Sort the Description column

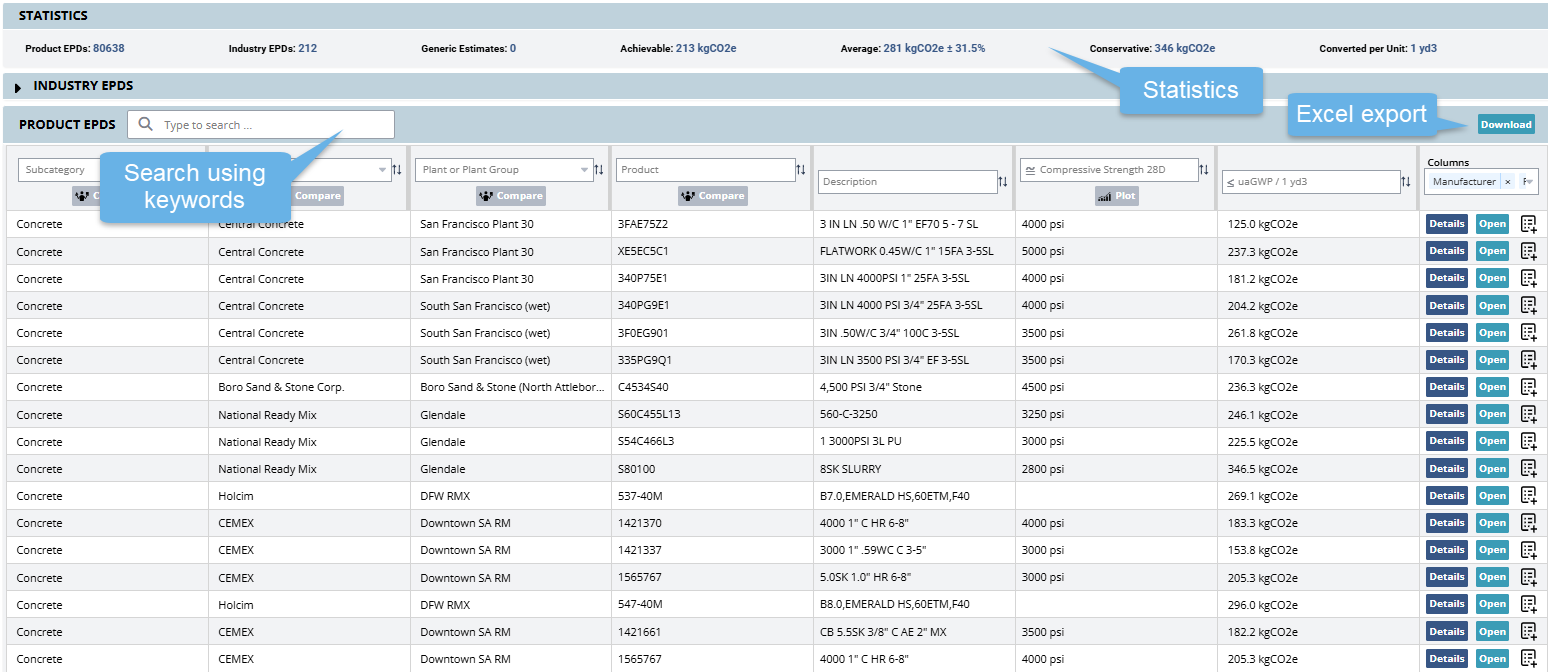point(1003,182)
